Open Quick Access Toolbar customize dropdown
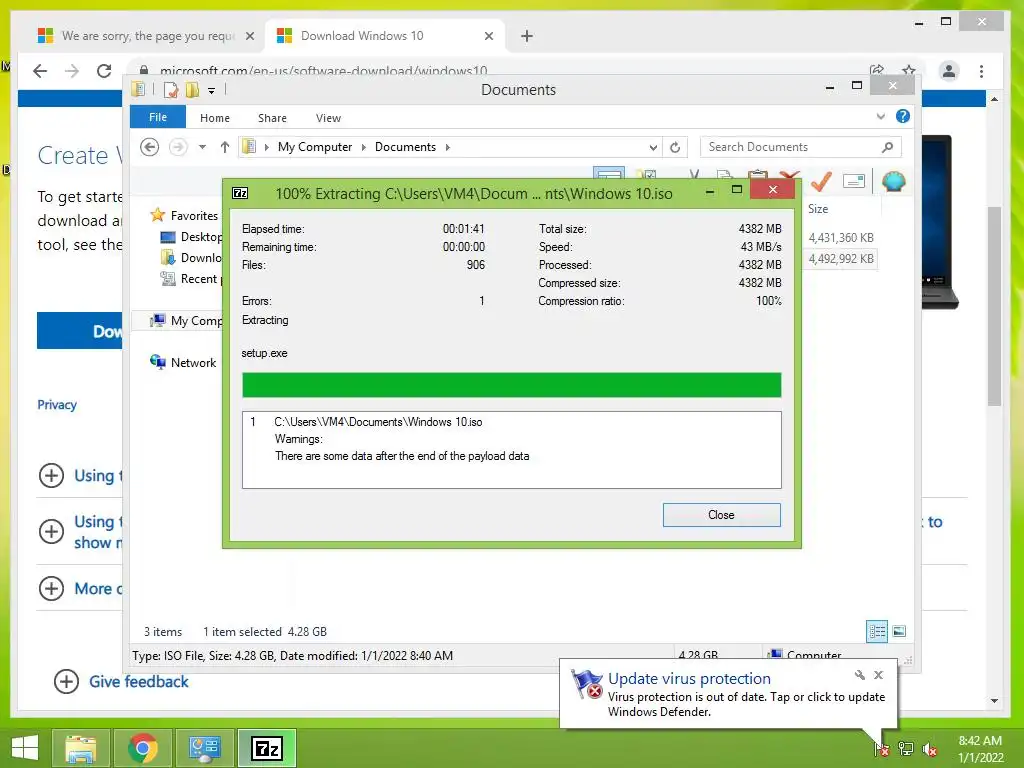Image resolution: width=1024 pixels, height=768 pixels. pyautogui.click(x=212, y=90)
